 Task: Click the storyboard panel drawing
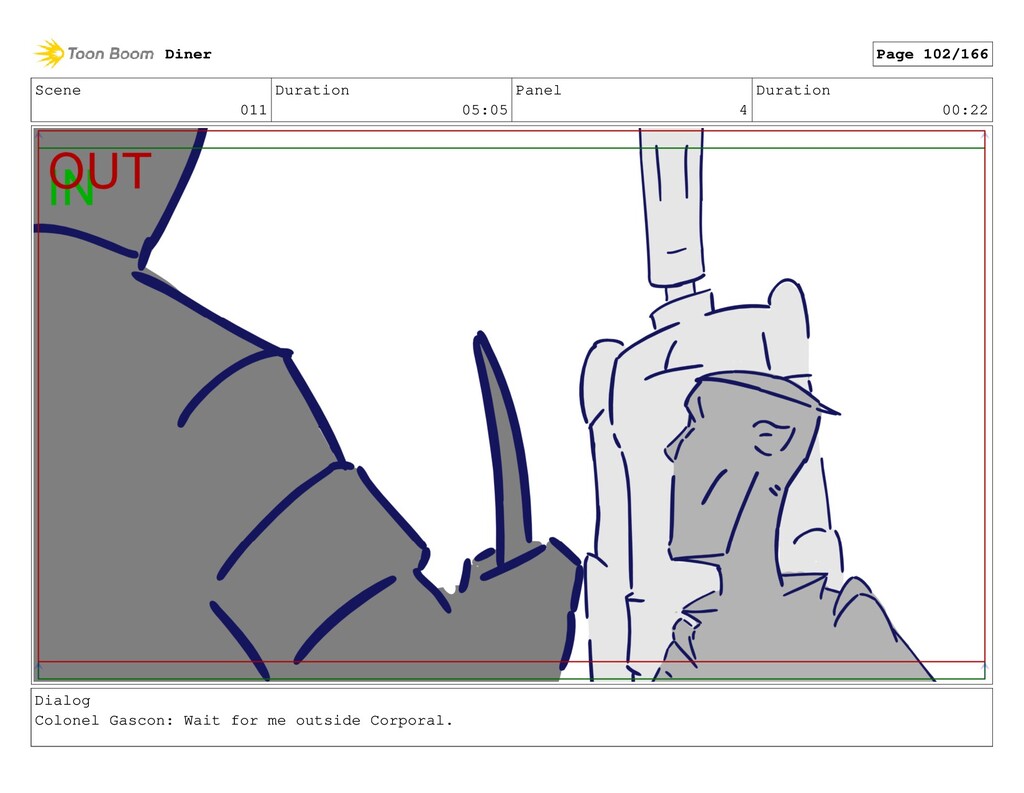pos(511,404)
